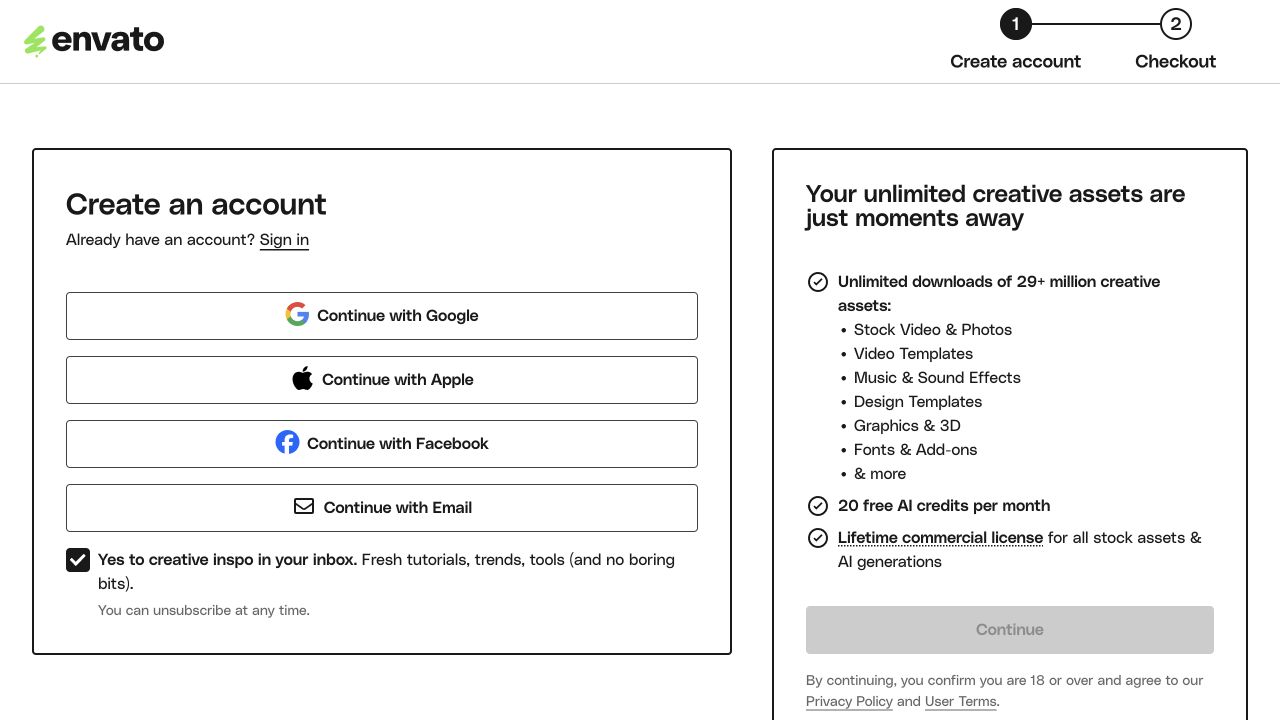
Task: Click Graphics & 3D list item
Action: [907, 426]
